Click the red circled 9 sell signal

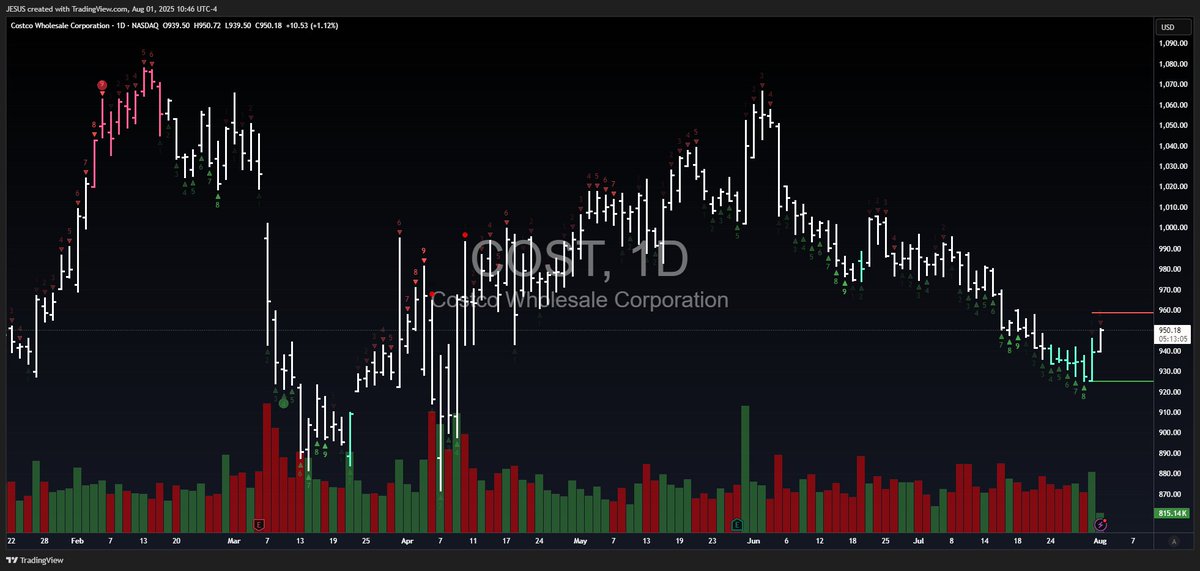pos(102,86)
